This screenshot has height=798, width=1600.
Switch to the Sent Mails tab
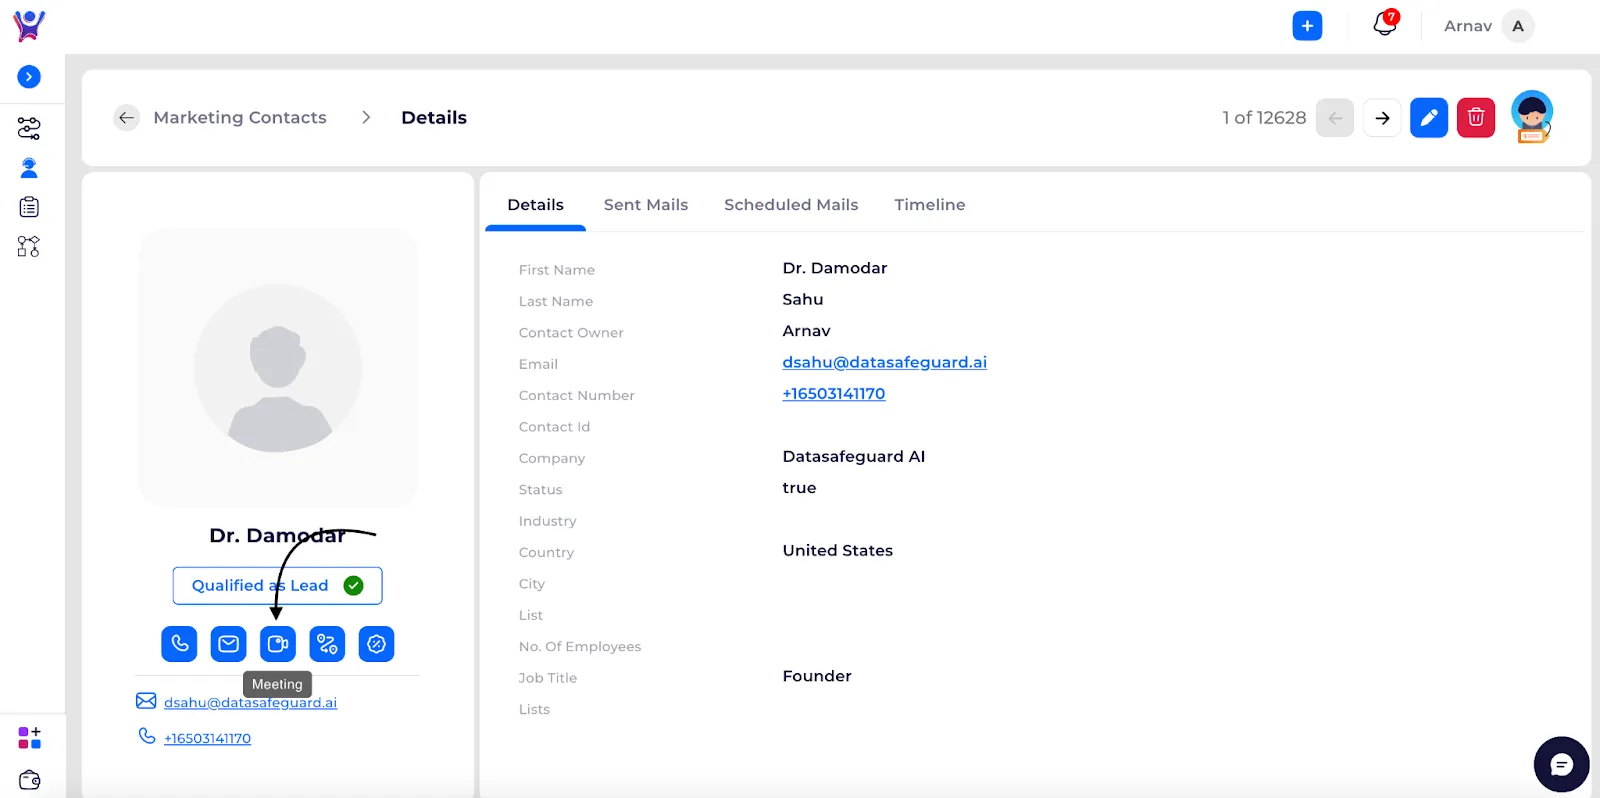tap(646, 205)
